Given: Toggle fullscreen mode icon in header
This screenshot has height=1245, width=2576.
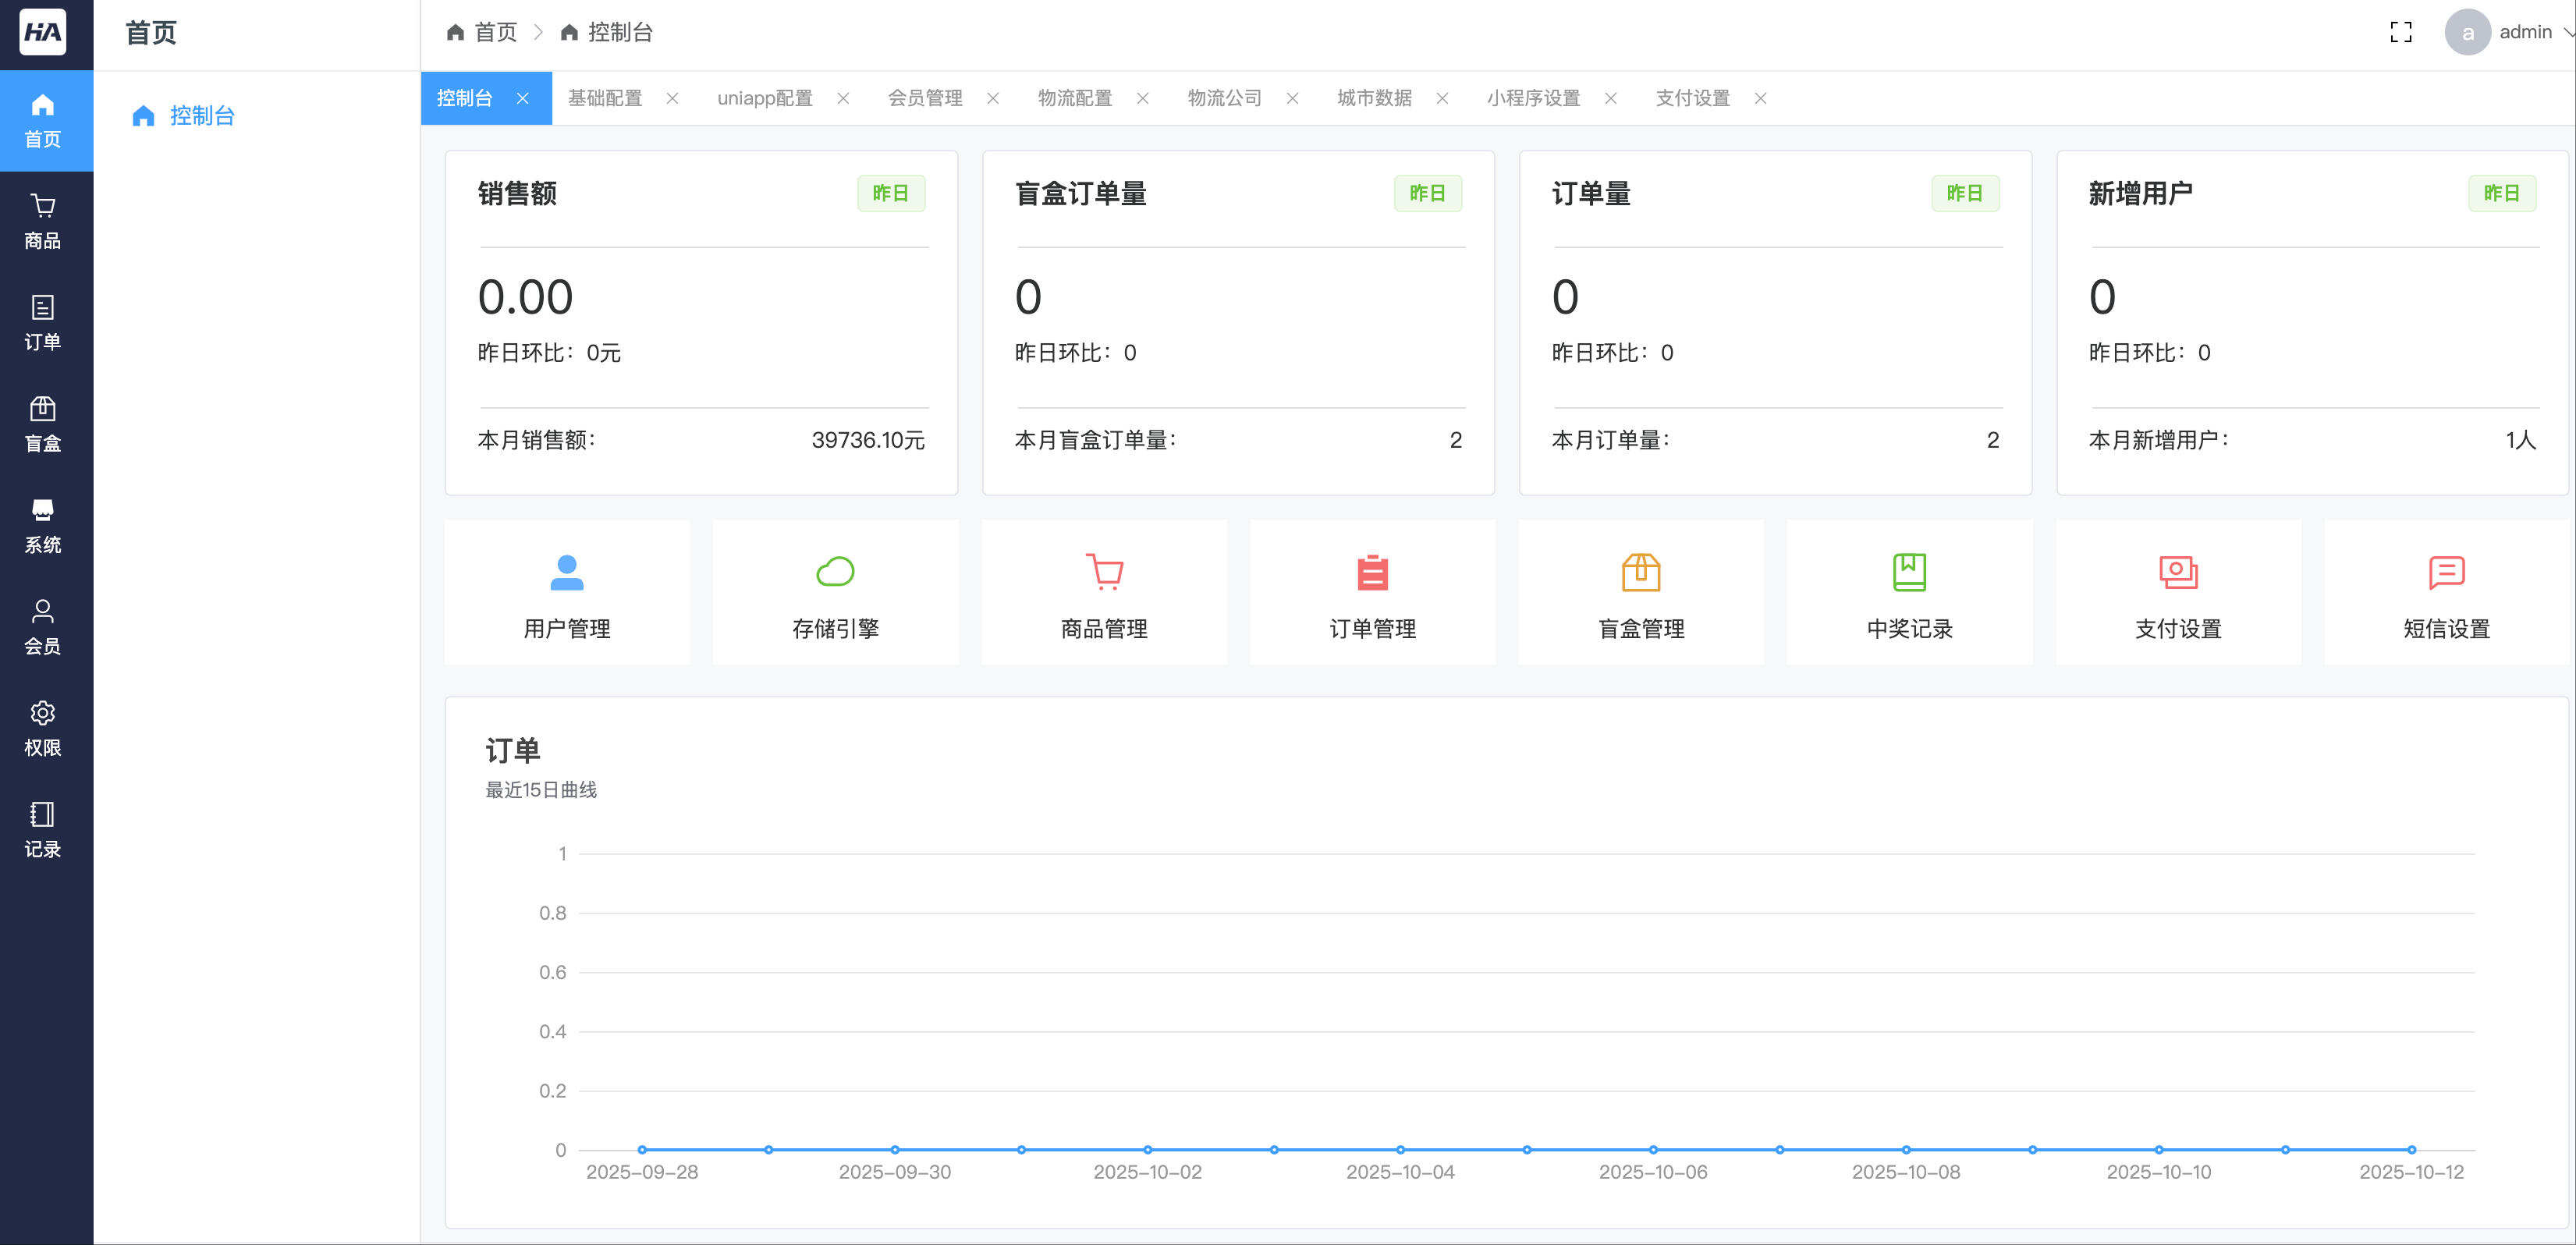Looking at the screenshot, I should (x=2401, y=32).
